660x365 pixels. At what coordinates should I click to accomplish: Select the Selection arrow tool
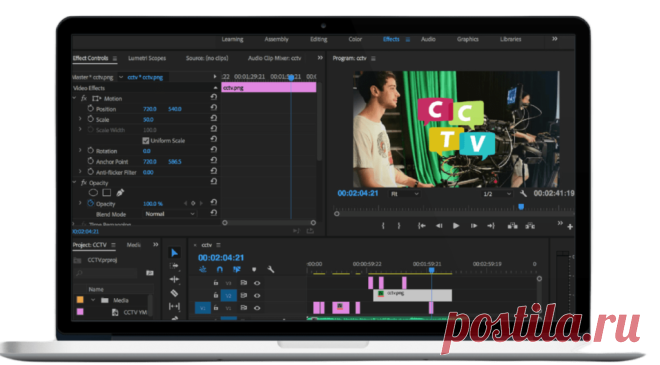pyautogui.click(x=174, y=253)
